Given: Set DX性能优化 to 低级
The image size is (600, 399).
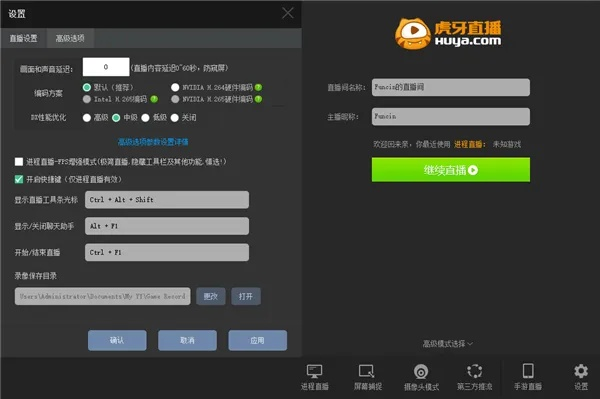Looking at the screenshot, I should (145, 118).
